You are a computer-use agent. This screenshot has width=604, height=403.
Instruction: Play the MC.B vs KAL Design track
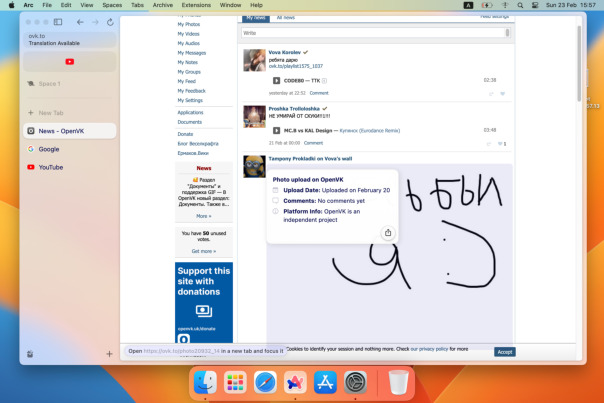pyautogui.click(x=276, y=130)
